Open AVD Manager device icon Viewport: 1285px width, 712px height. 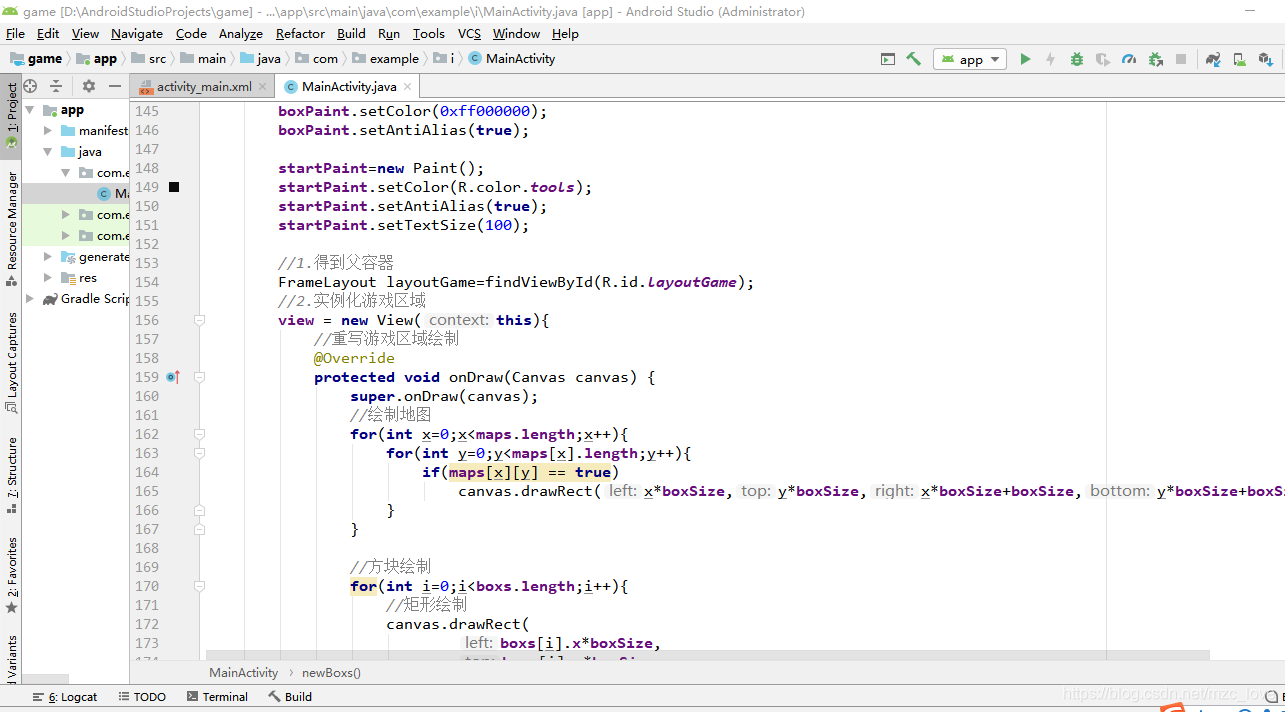1239,59
